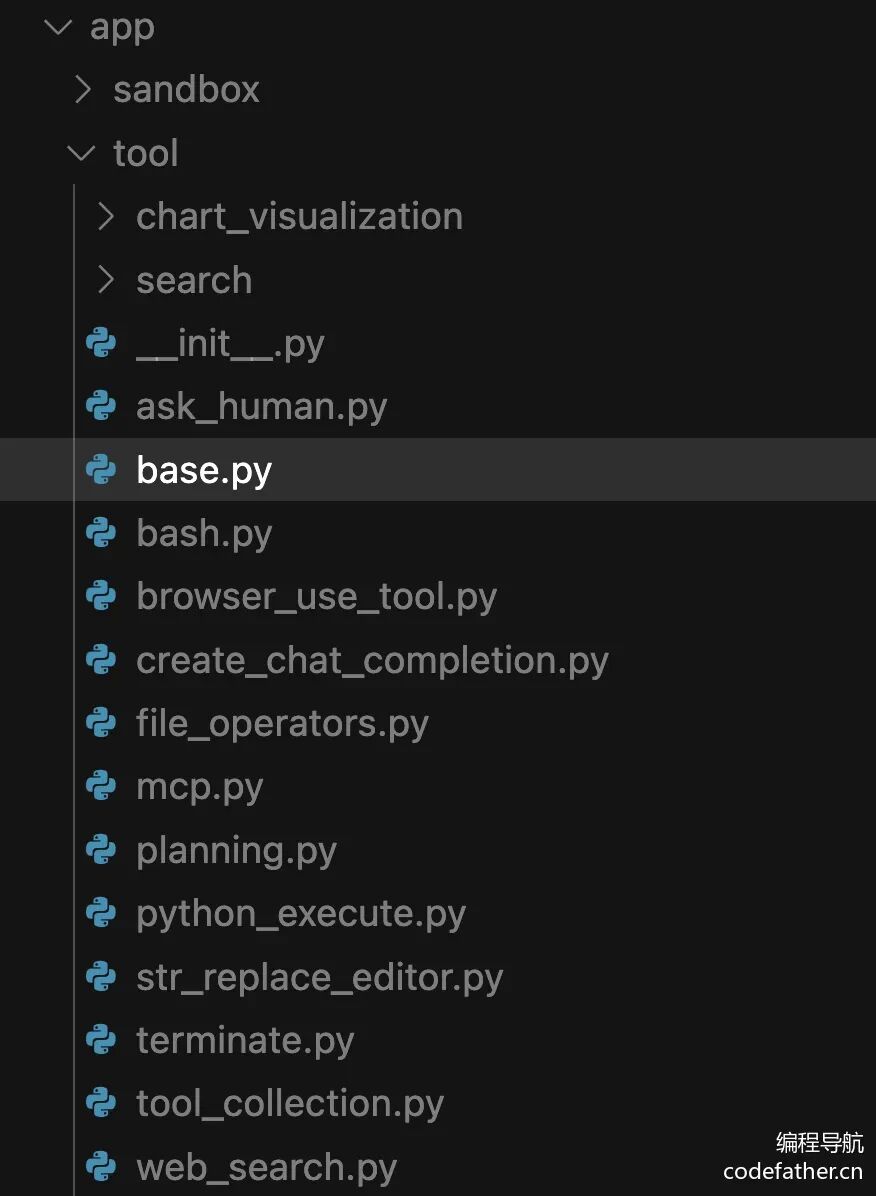Open create_chat_completion.py file

(372, 660)
